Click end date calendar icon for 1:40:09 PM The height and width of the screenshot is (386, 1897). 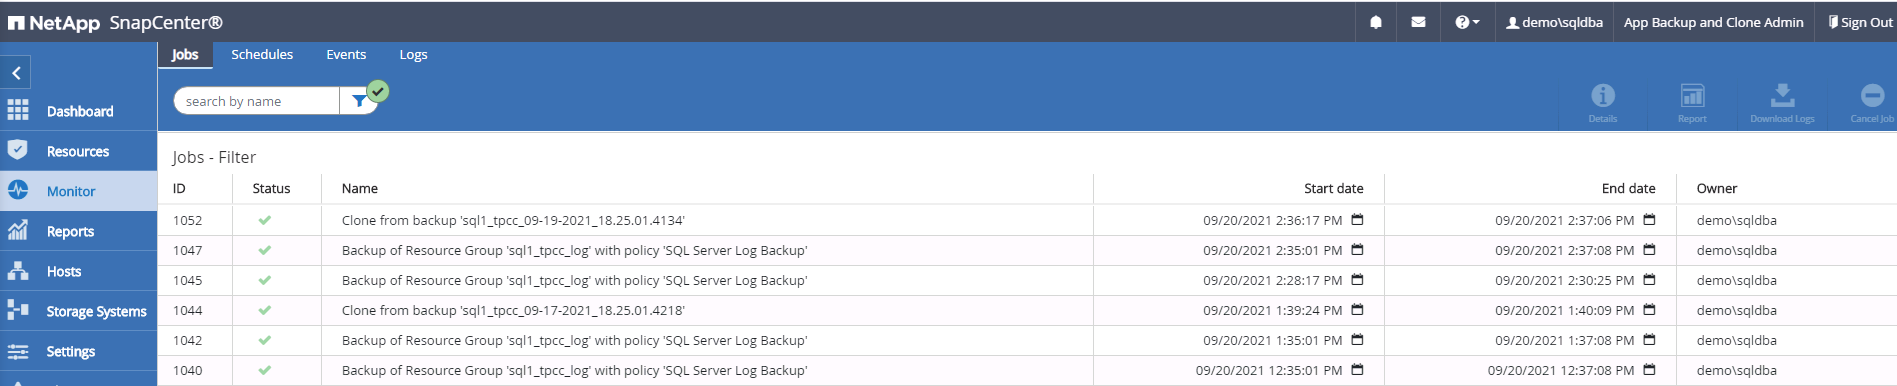(1649, 309)
